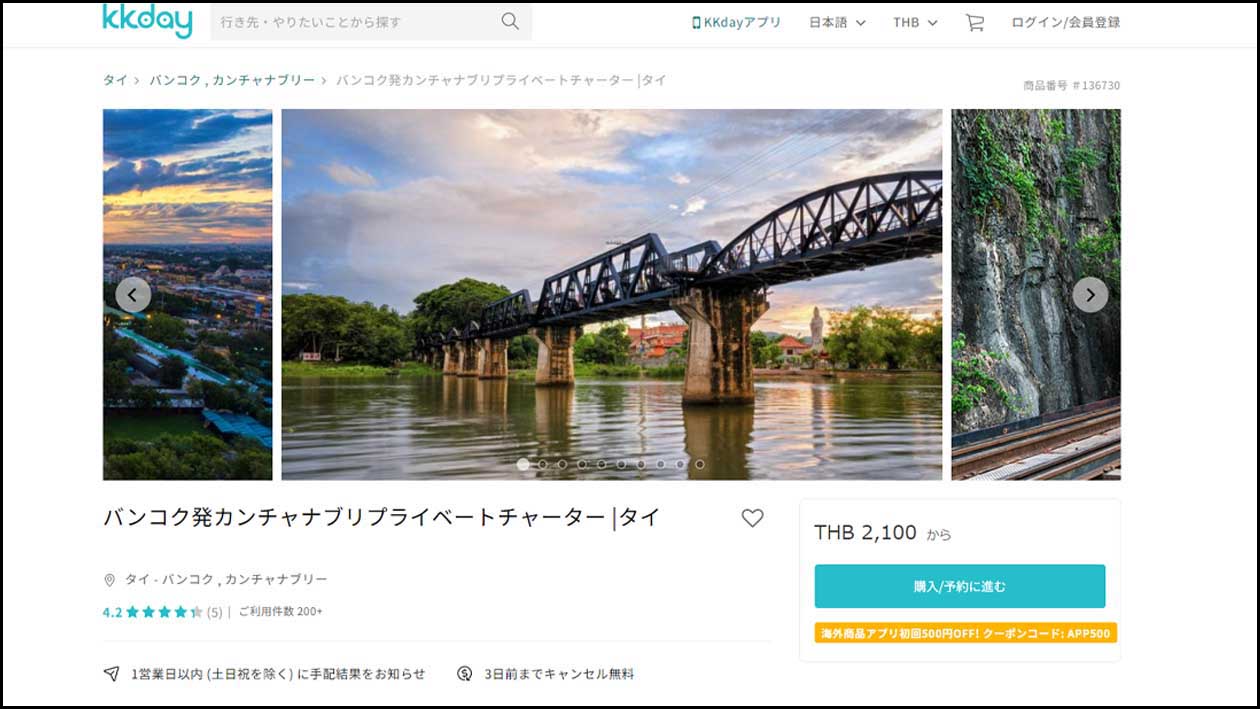Go to the タイ breadcrumb
The height and width of the screenshot is (709, 1260).
(x=115, y=80)
